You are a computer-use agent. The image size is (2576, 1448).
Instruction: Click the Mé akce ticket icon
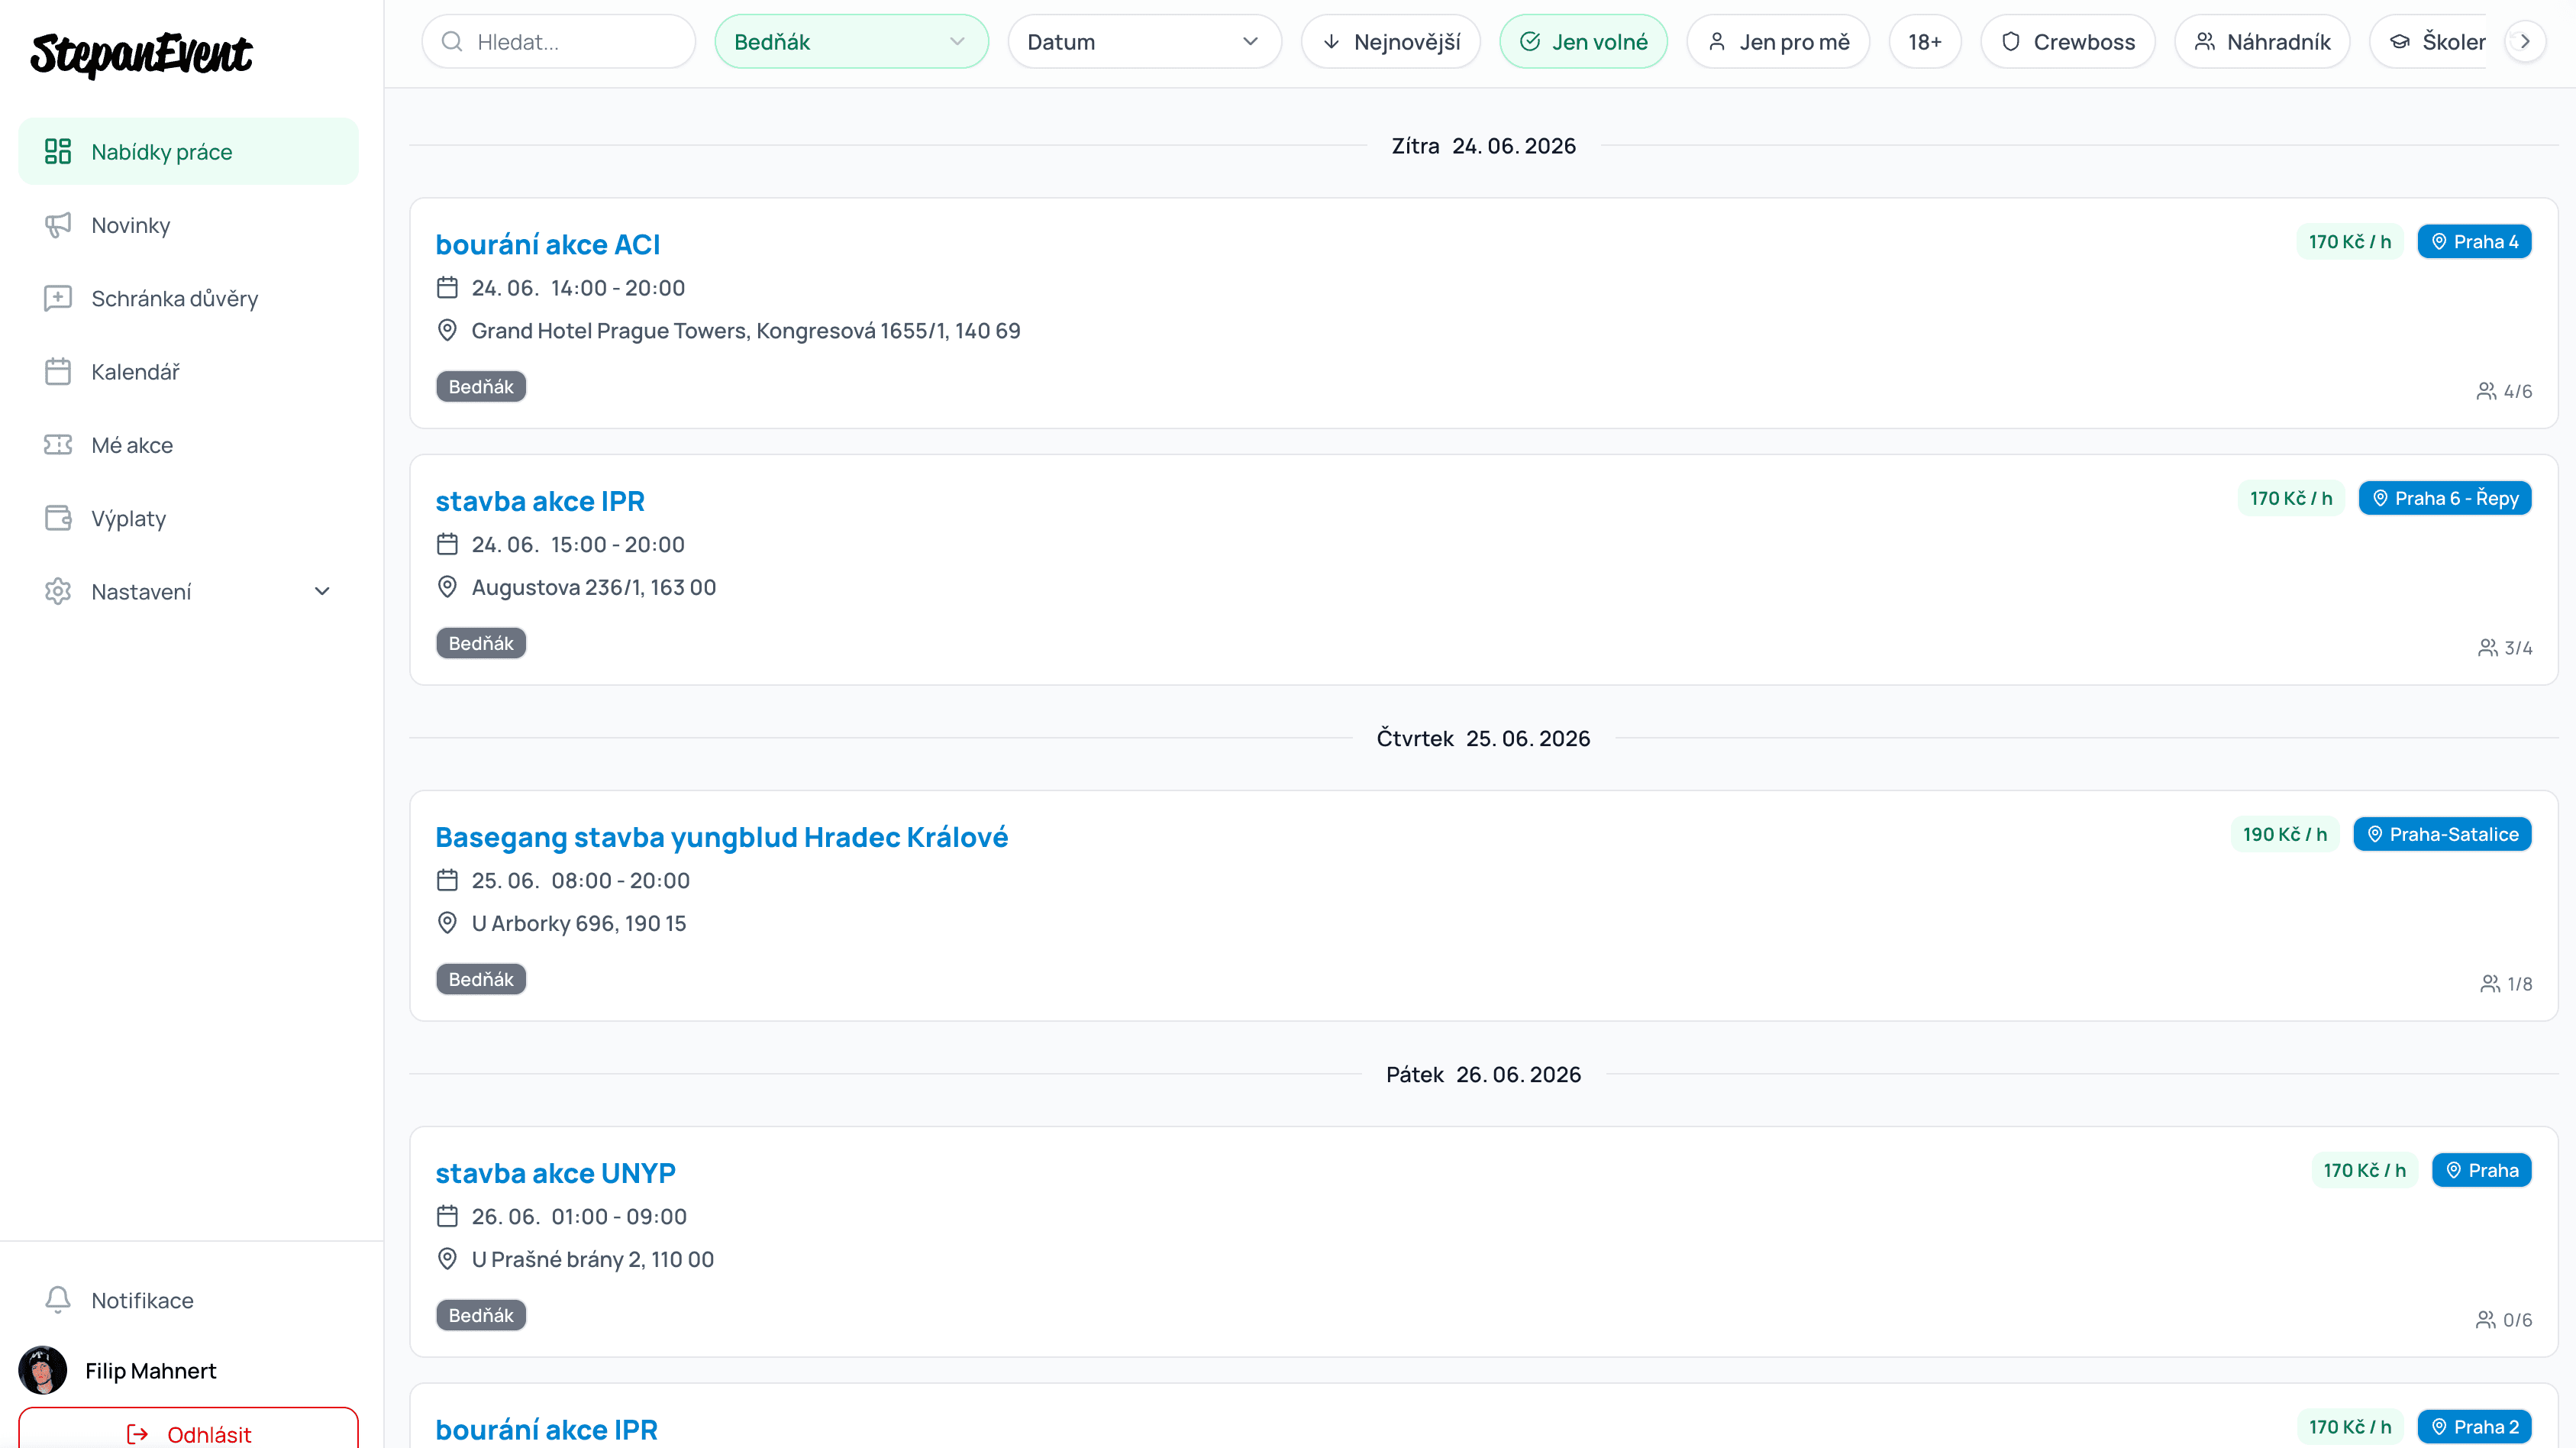click(58, 445)
